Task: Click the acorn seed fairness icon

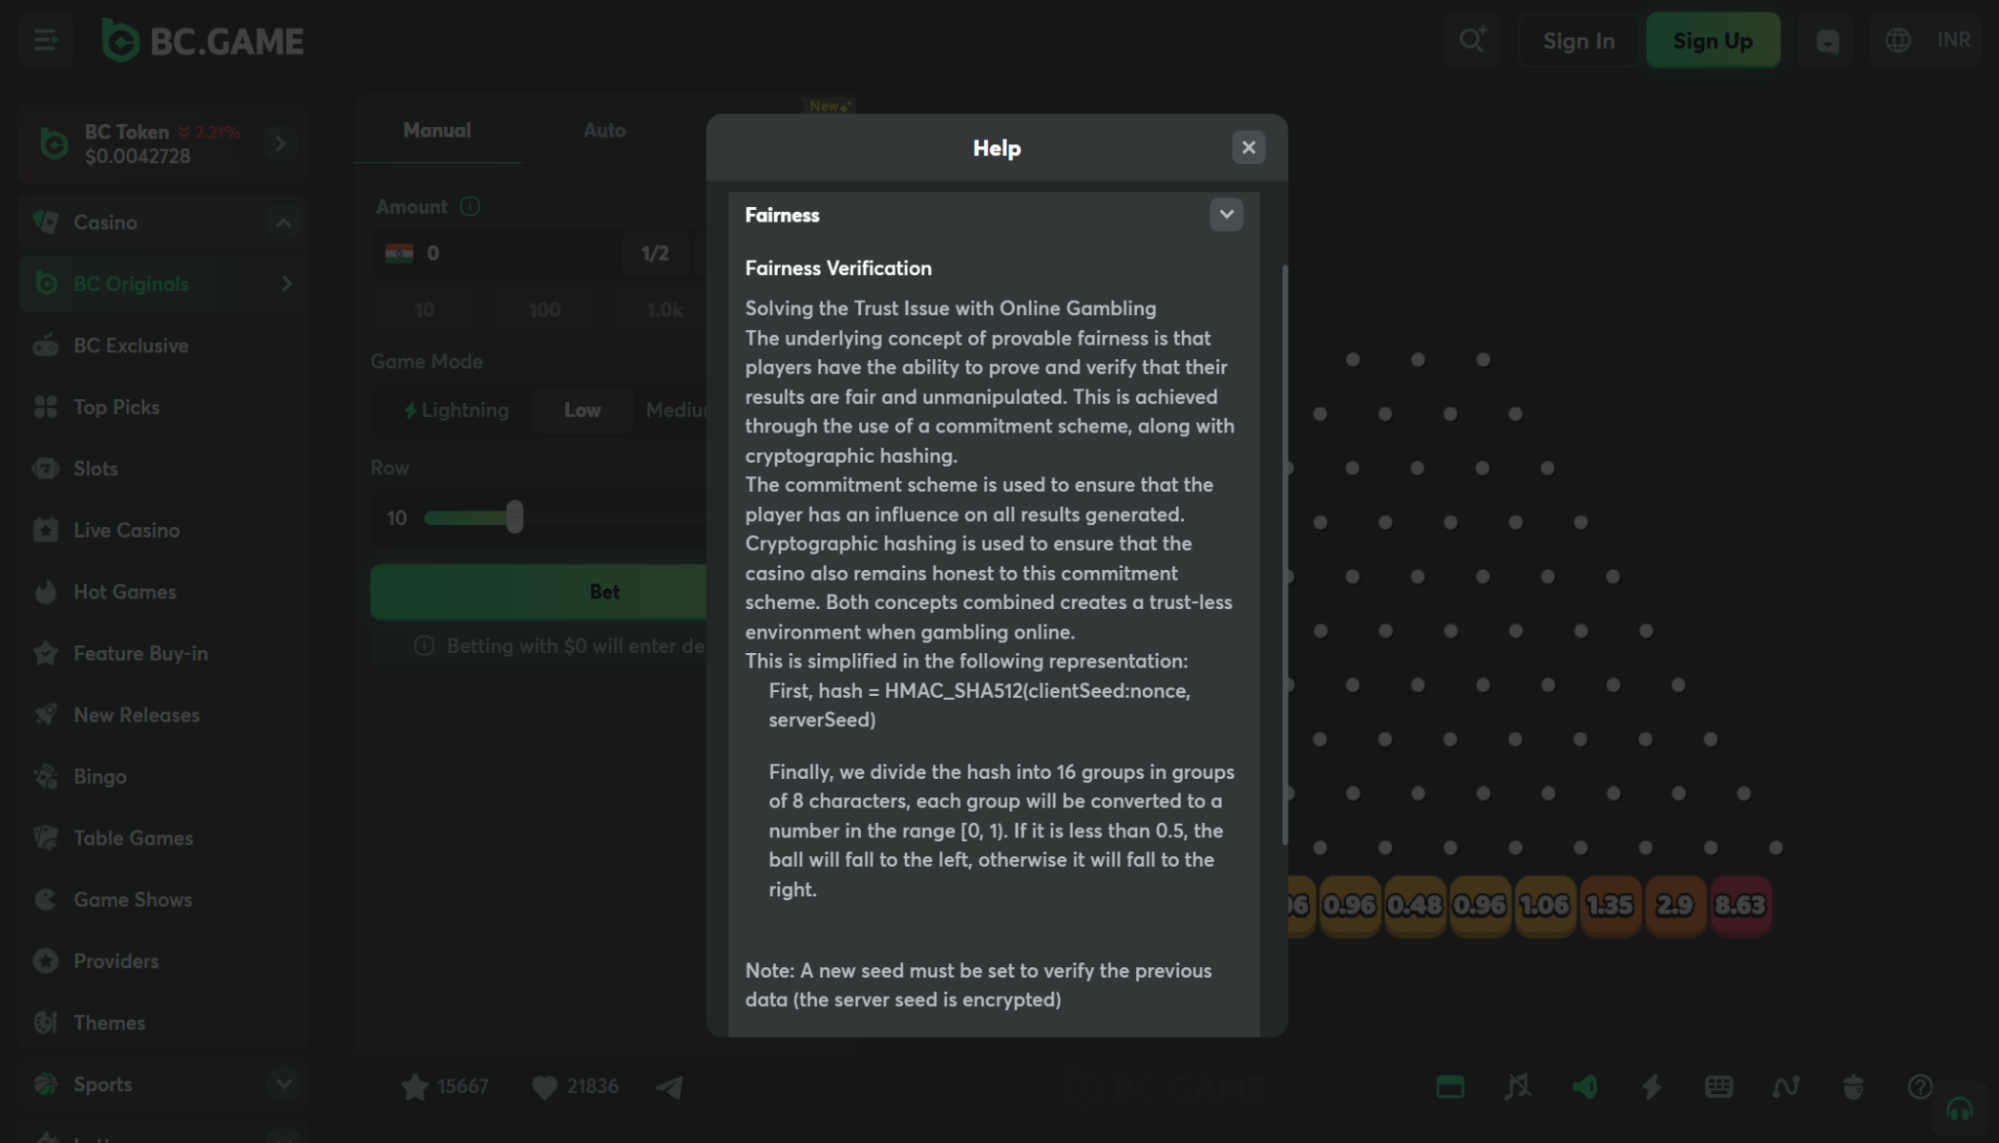Action: [1853, 1086]
